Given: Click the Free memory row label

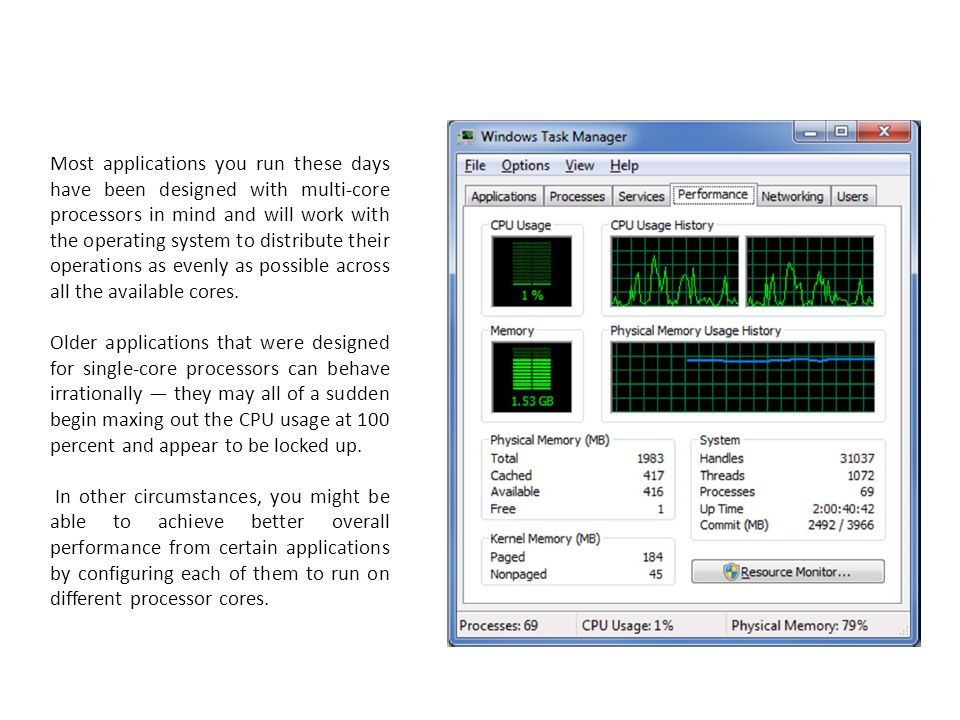Looking at the screenshot, I should coord(503,509).
